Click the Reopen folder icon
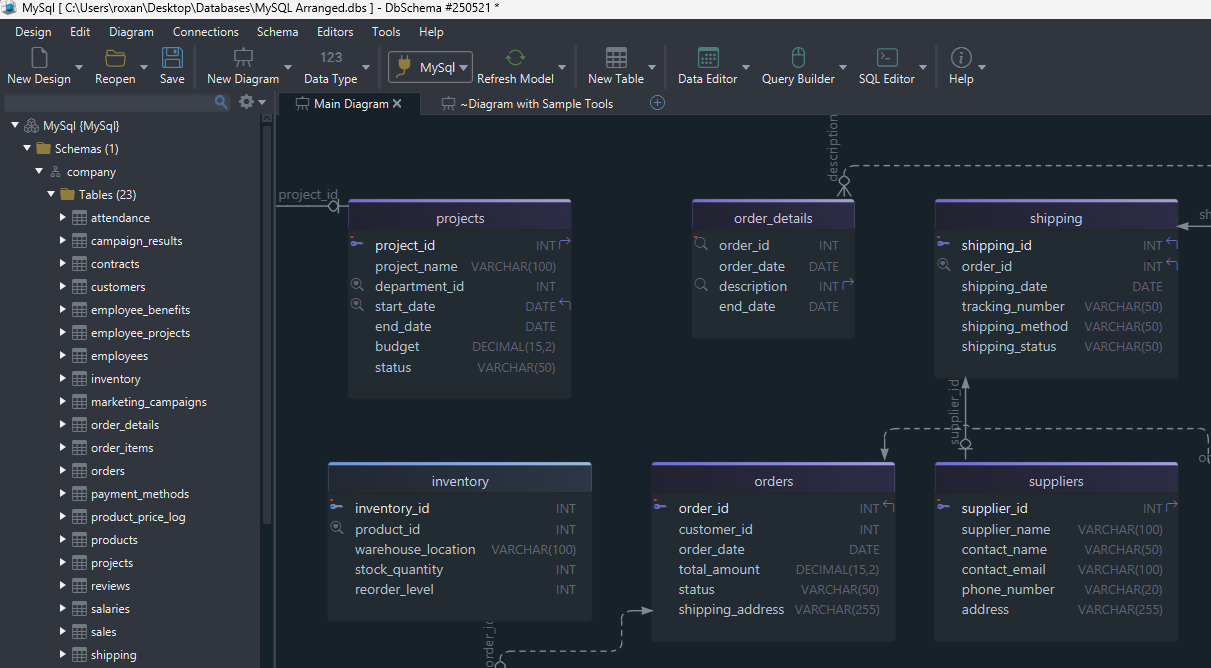Image resolution: width=1211 pixels, height=668 pixels. pos(115,58)
